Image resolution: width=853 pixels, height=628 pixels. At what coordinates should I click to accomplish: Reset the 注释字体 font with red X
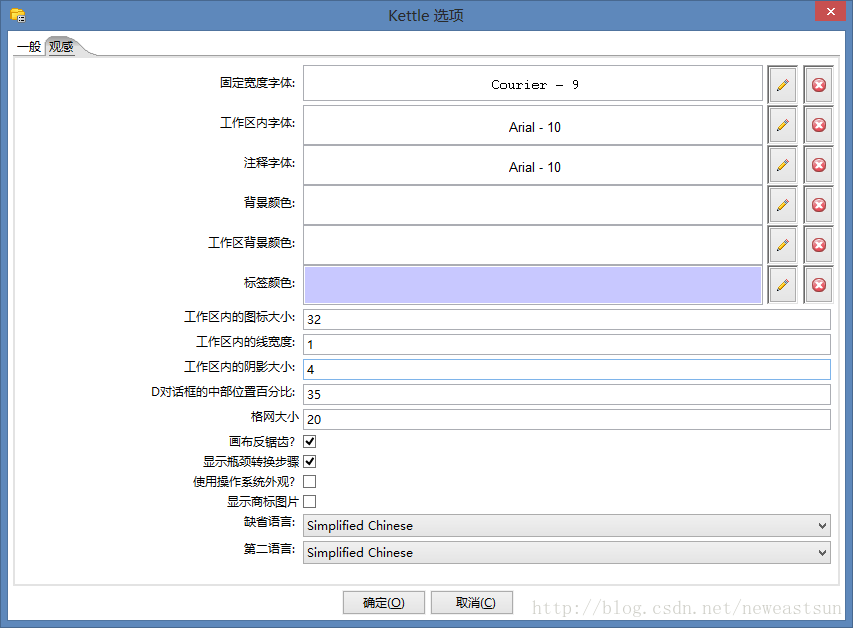(x=819, y=165)
